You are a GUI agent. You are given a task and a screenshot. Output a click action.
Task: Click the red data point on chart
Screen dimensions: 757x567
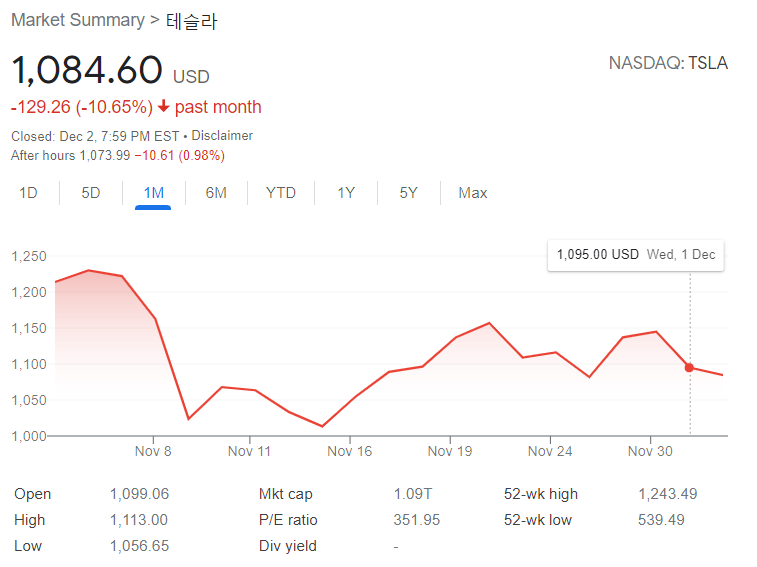689,368
